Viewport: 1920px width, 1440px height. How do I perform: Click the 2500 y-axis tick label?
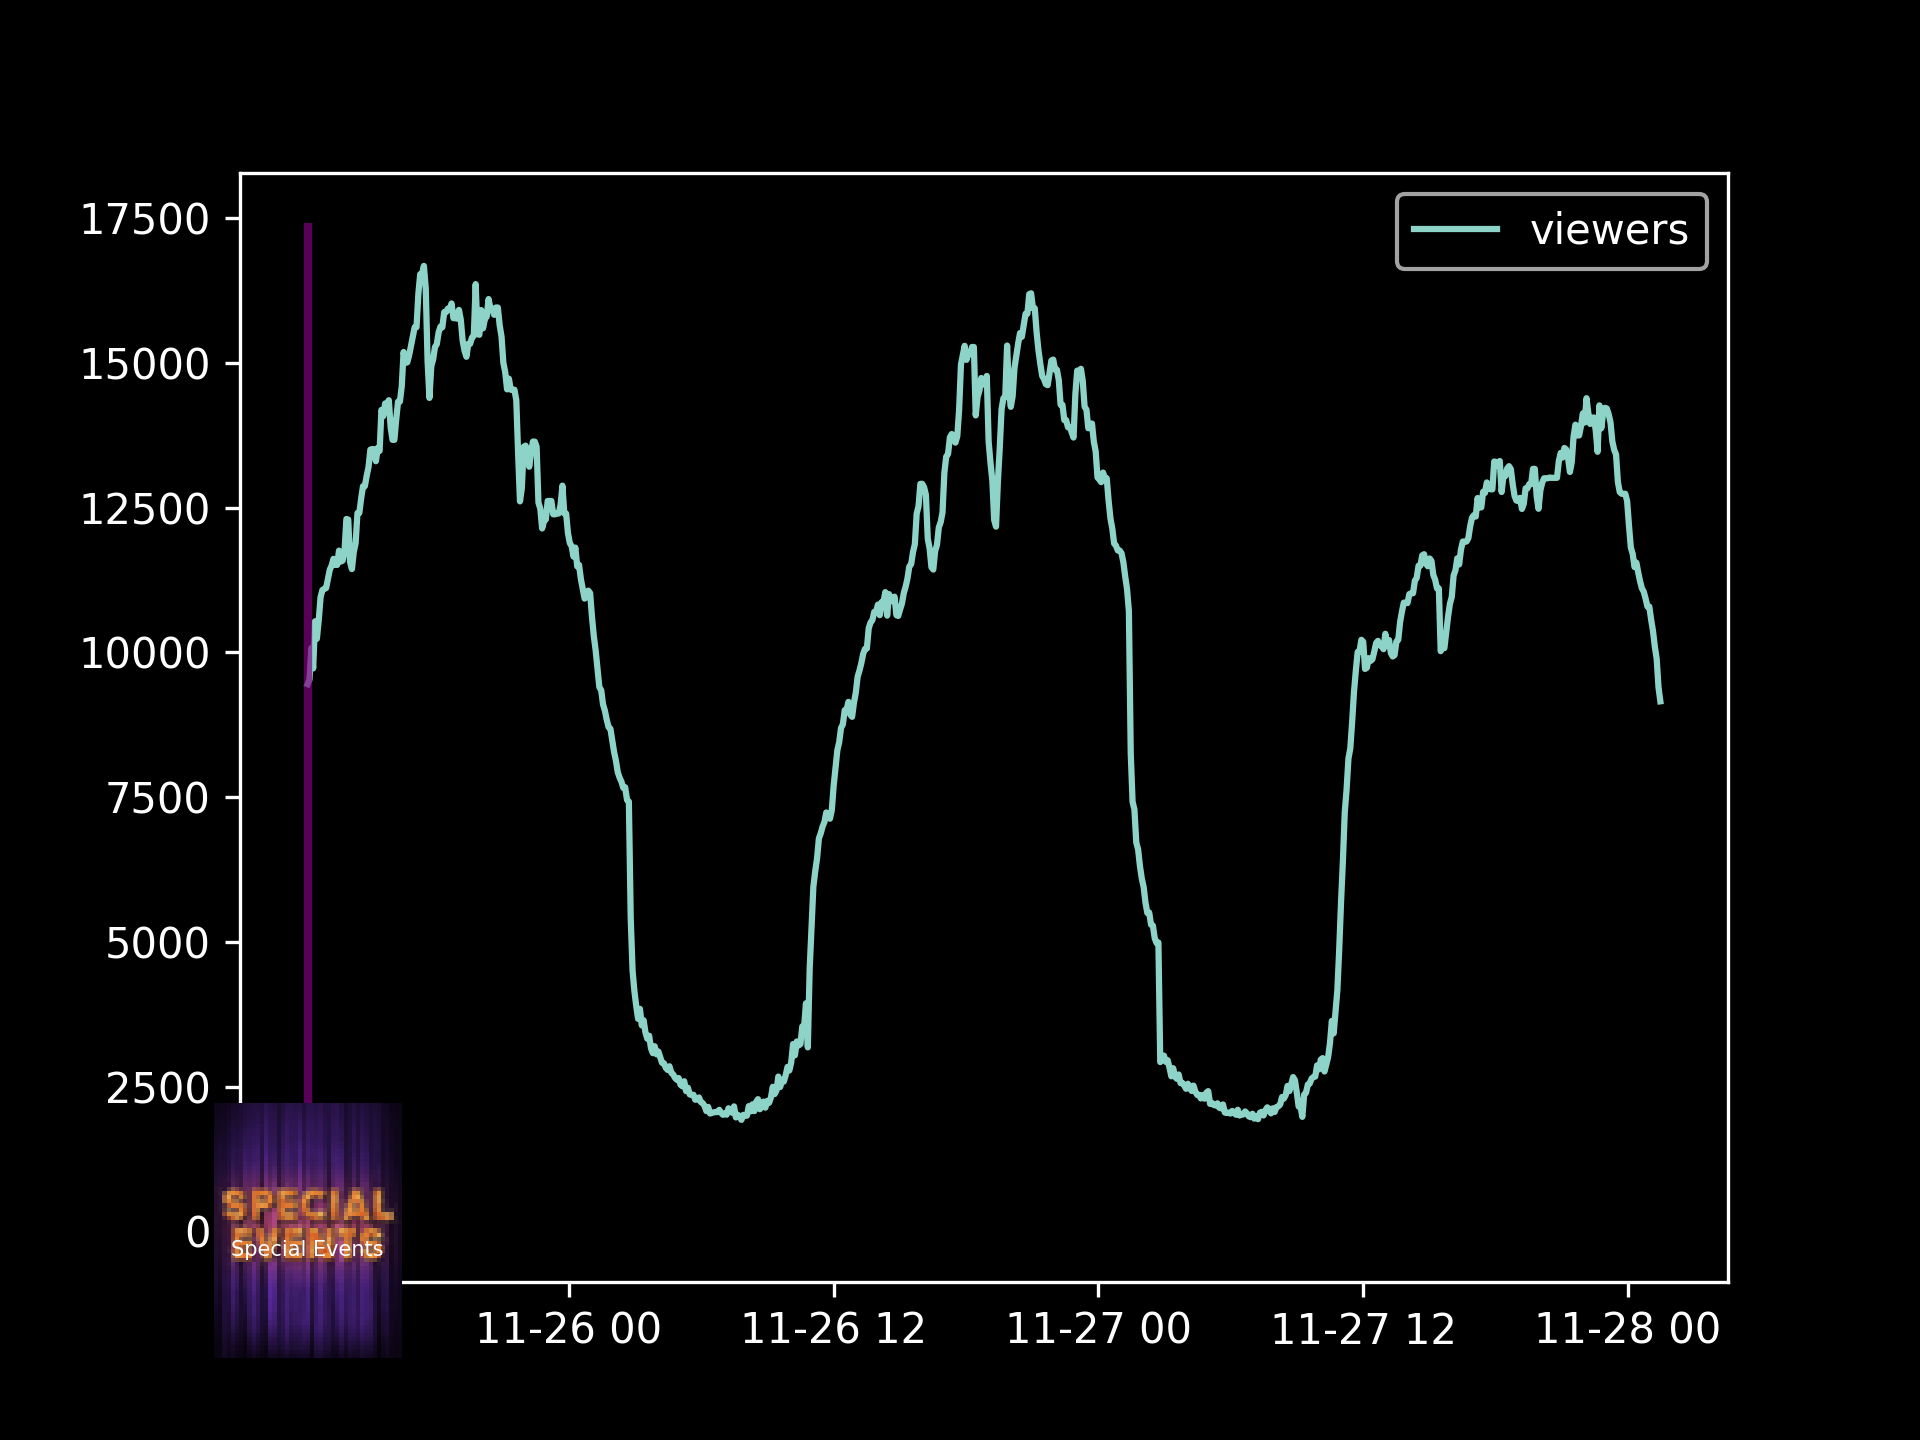click(x=158, y=1089)
